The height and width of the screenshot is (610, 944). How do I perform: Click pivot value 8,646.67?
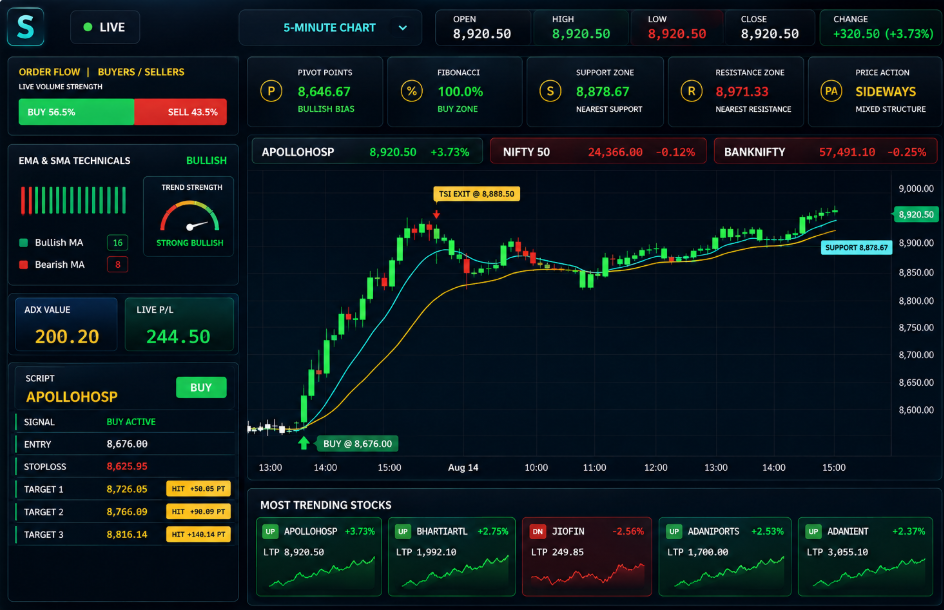pos(324,92)
